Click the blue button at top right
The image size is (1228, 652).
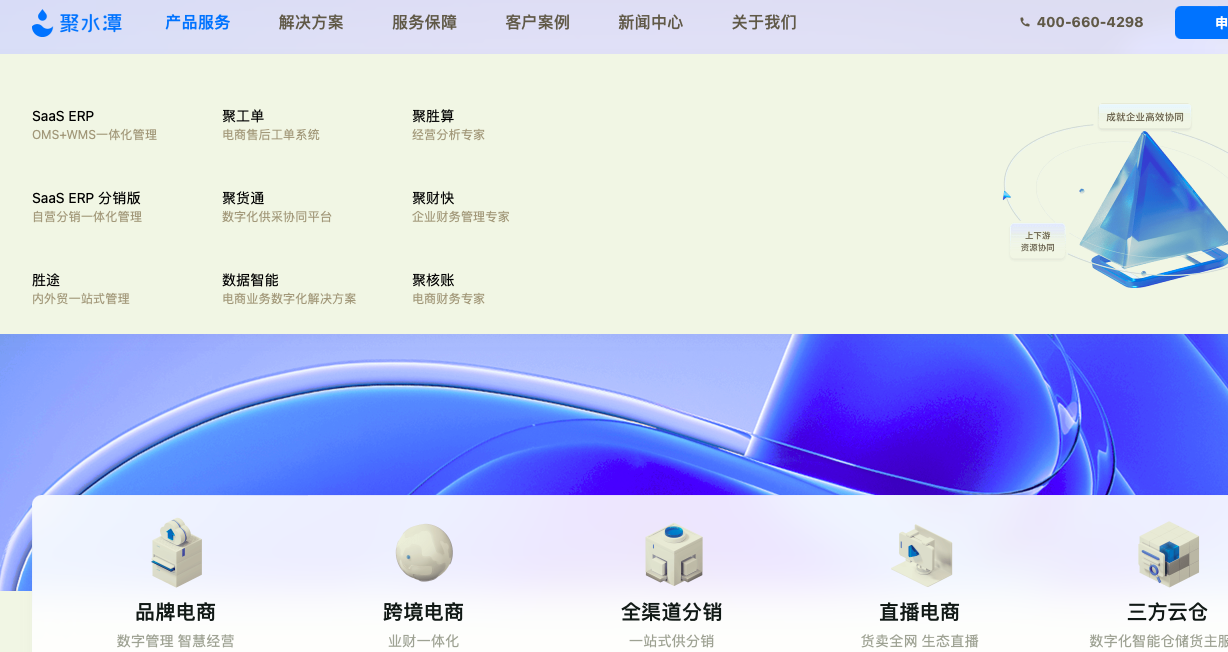pos(1202,22)
